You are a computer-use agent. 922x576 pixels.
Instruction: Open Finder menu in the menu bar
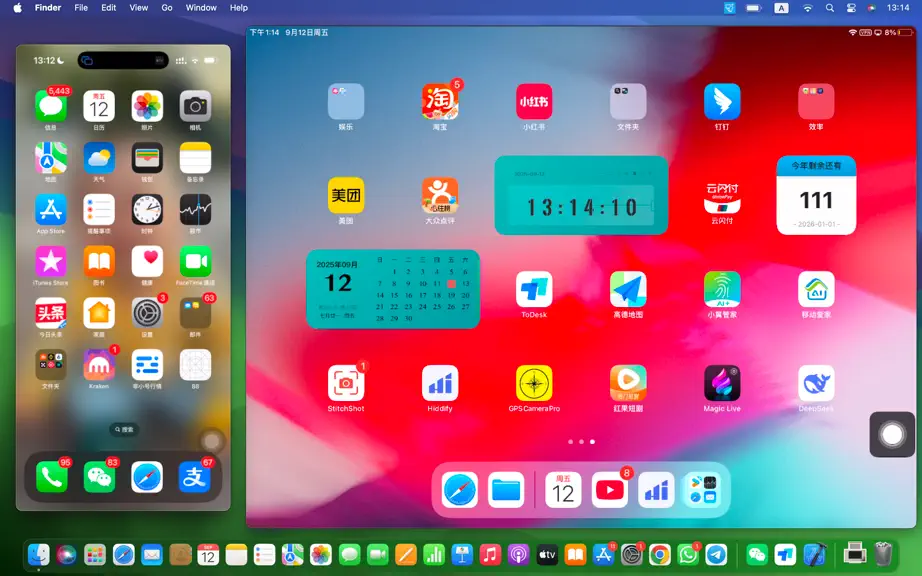click(48, 8)
